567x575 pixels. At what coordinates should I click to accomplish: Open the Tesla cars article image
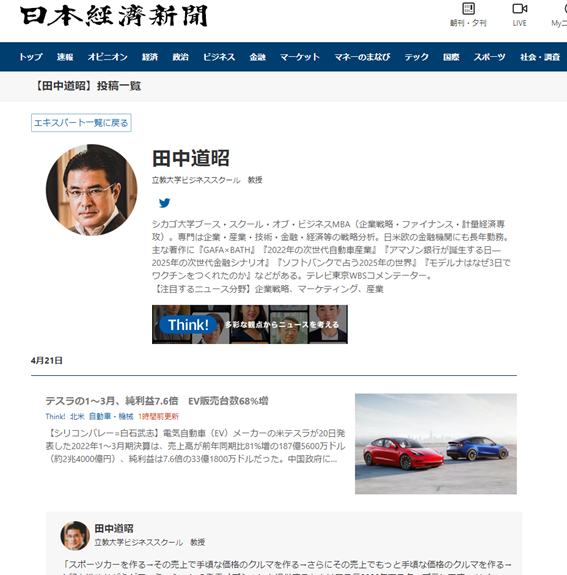point(436,444)
